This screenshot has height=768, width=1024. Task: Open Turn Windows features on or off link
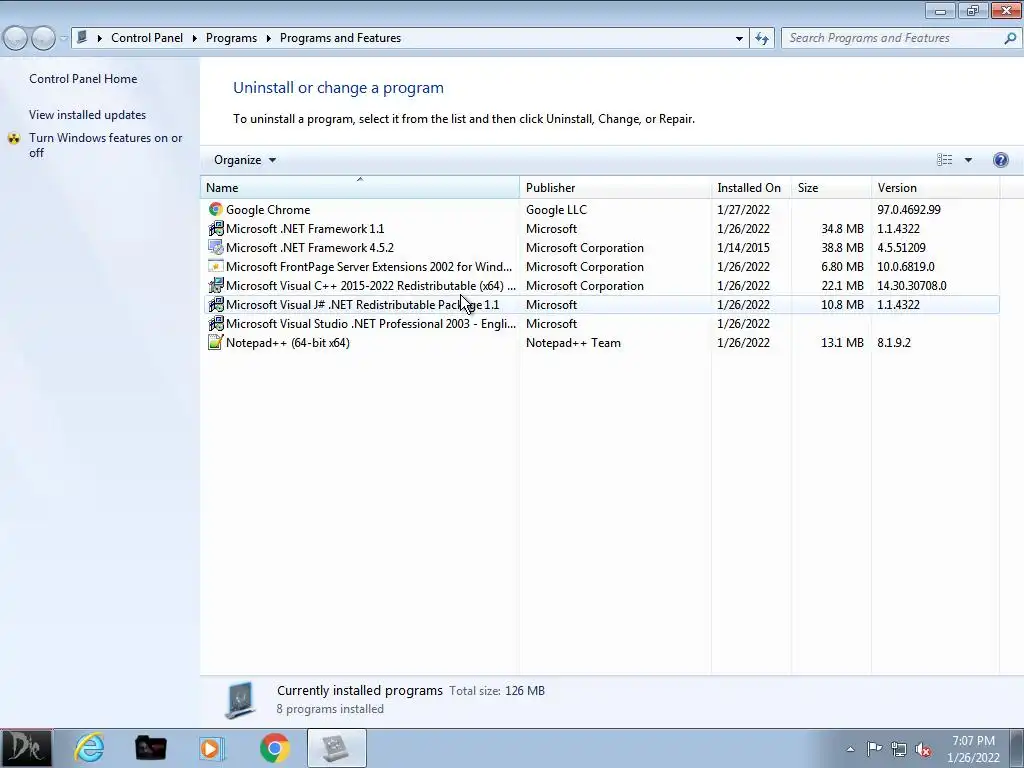106,146
